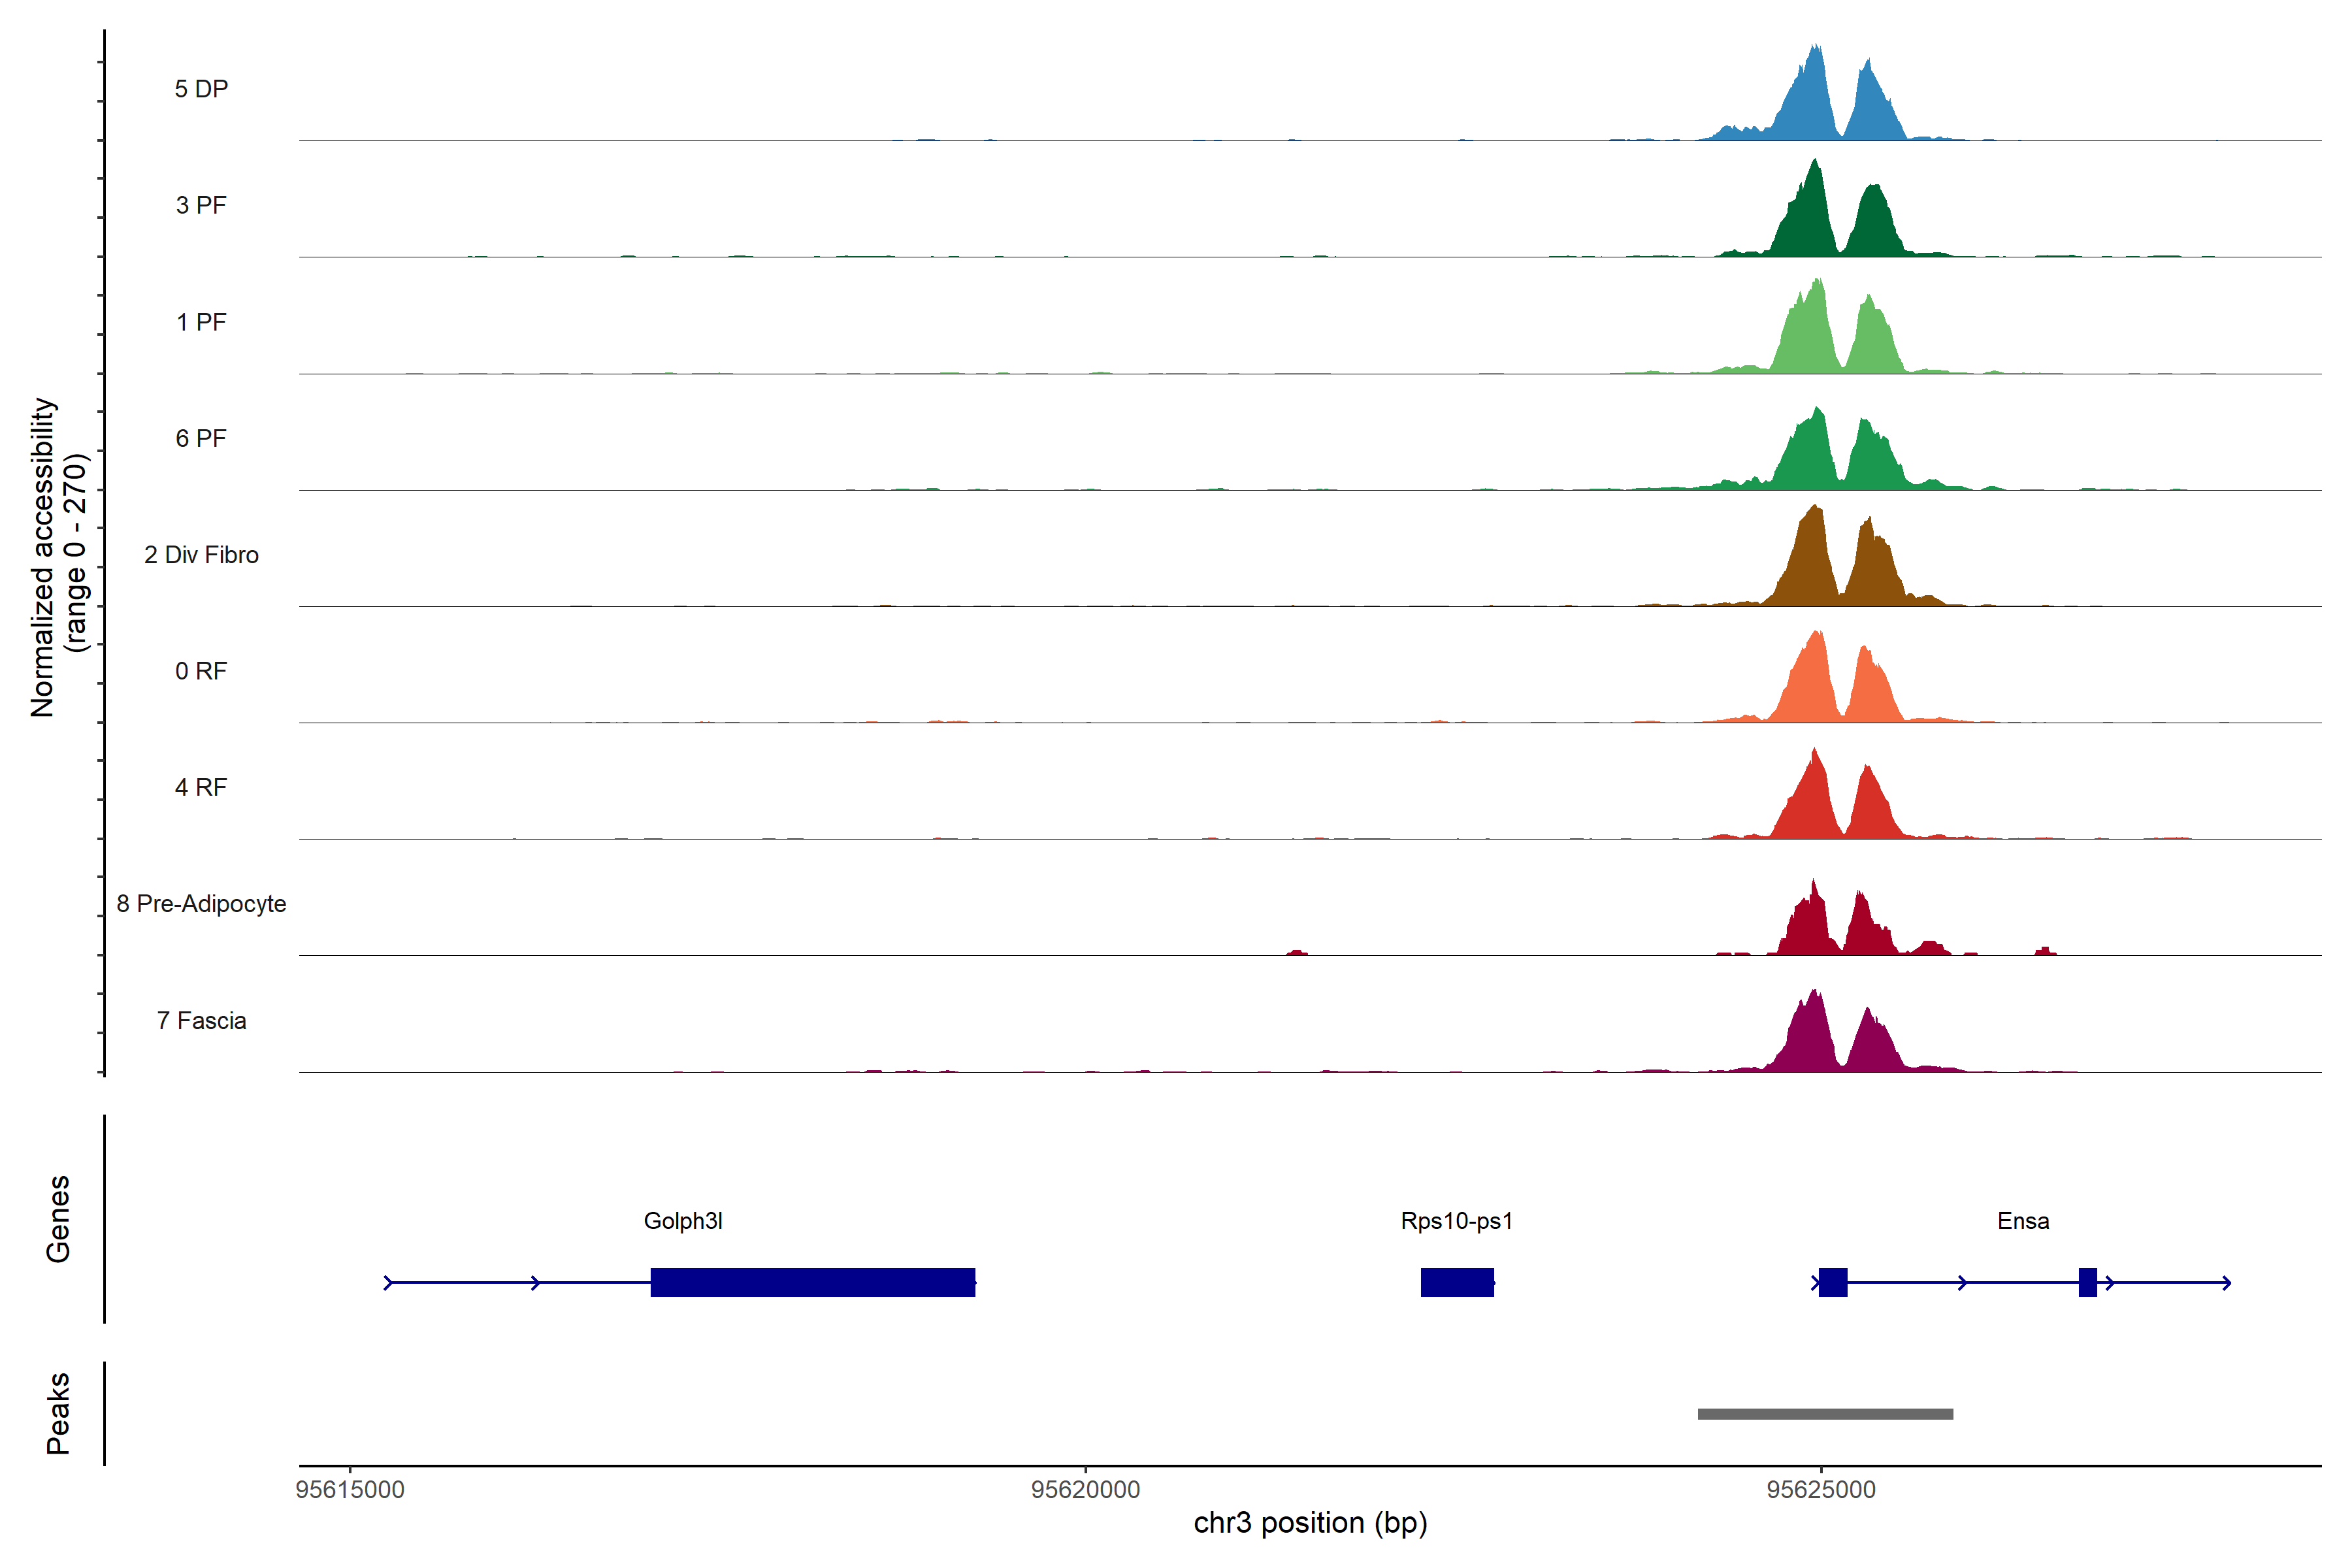Click the 2 Div Fibro track label

point(201,555)
